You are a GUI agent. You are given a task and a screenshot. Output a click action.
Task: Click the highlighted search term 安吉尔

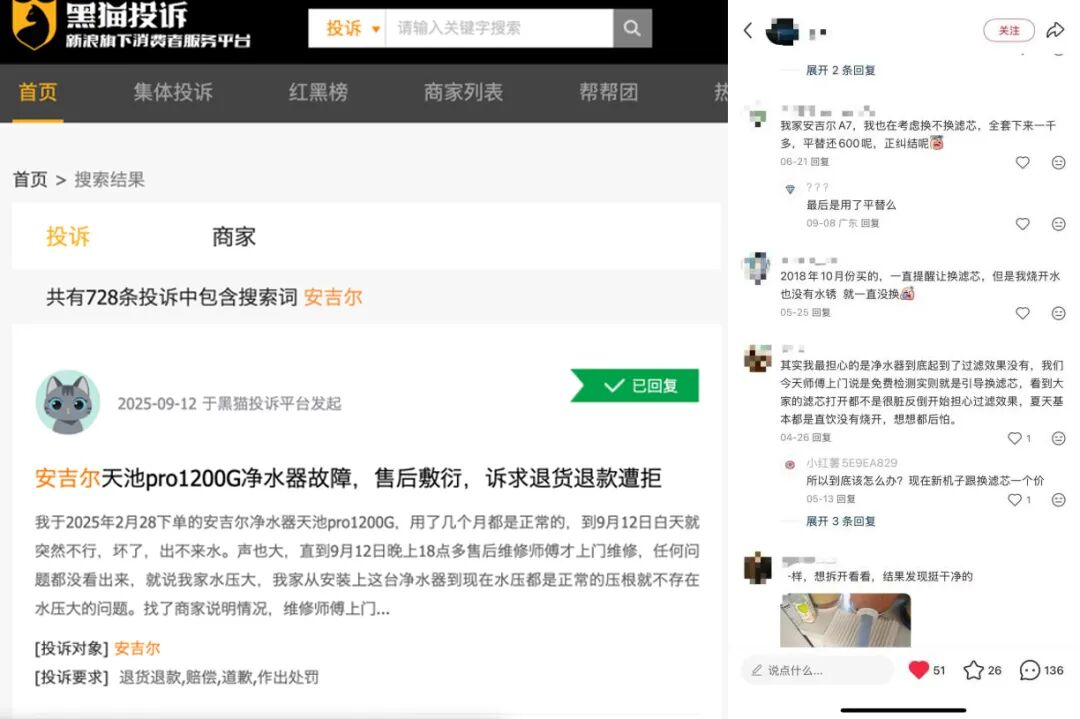click(333, 298)
